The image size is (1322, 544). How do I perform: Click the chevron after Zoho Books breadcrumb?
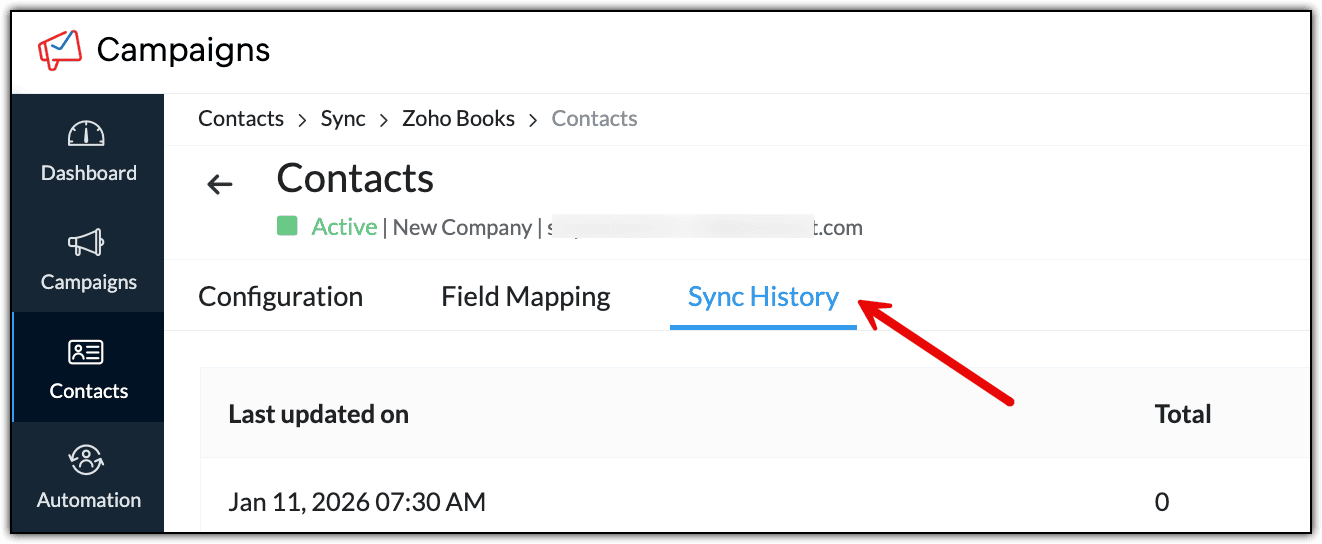(x=533, y=120)
